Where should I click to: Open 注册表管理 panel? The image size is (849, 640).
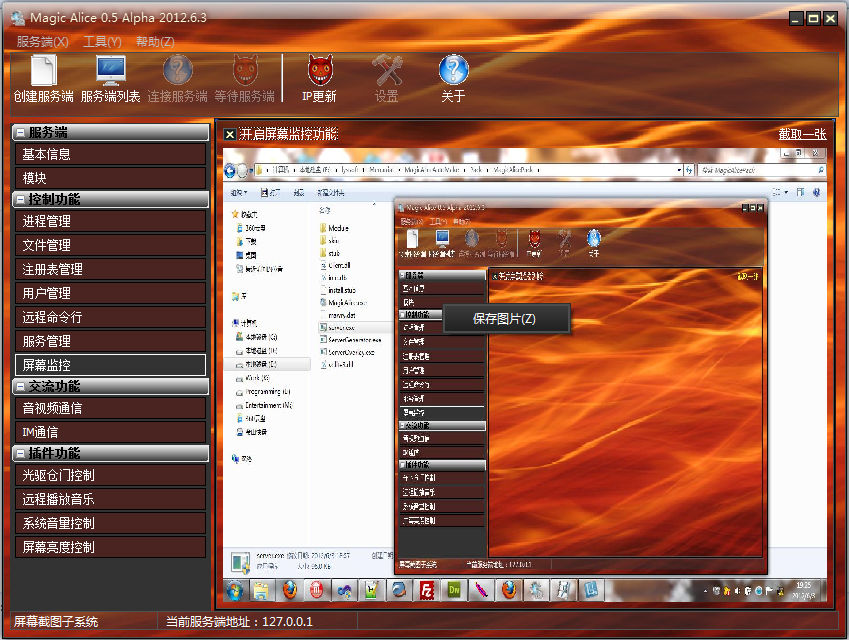pos(110,269)
